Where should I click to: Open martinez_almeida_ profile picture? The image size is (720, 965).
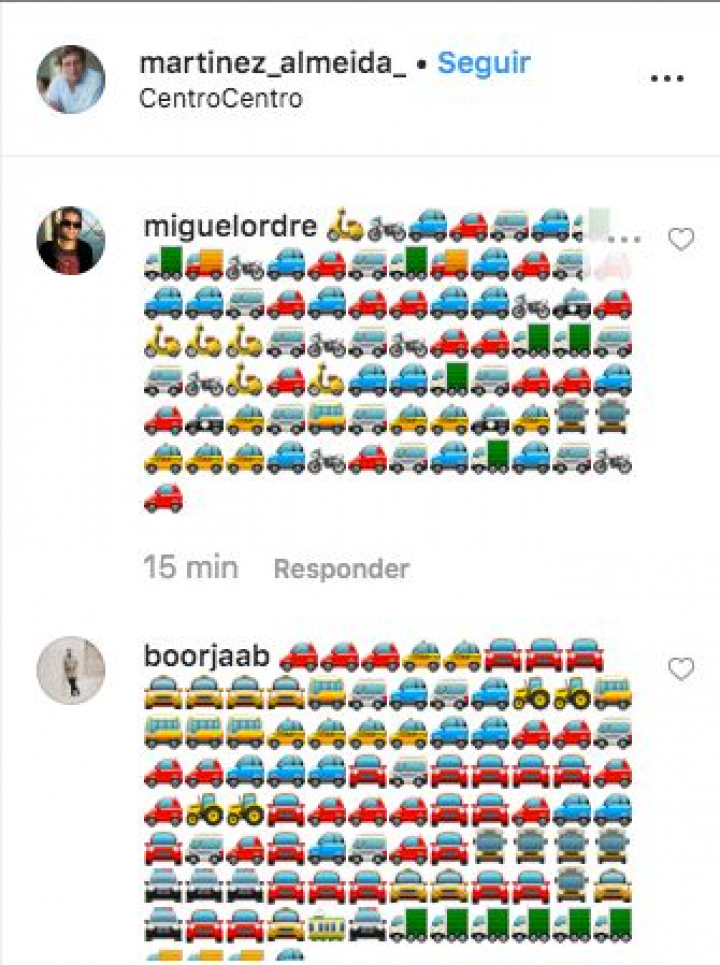(71, 79)
